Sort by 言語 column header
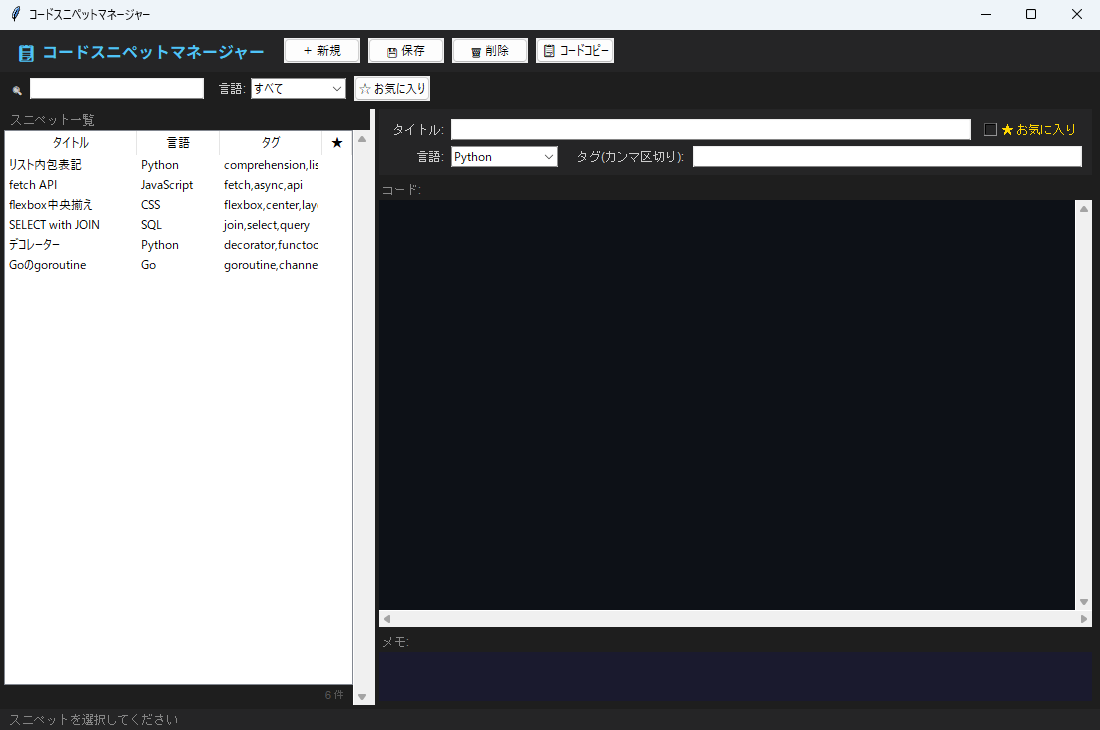Image resolution: width=1100 pixels, height=730 pixels. coord(177,142)
